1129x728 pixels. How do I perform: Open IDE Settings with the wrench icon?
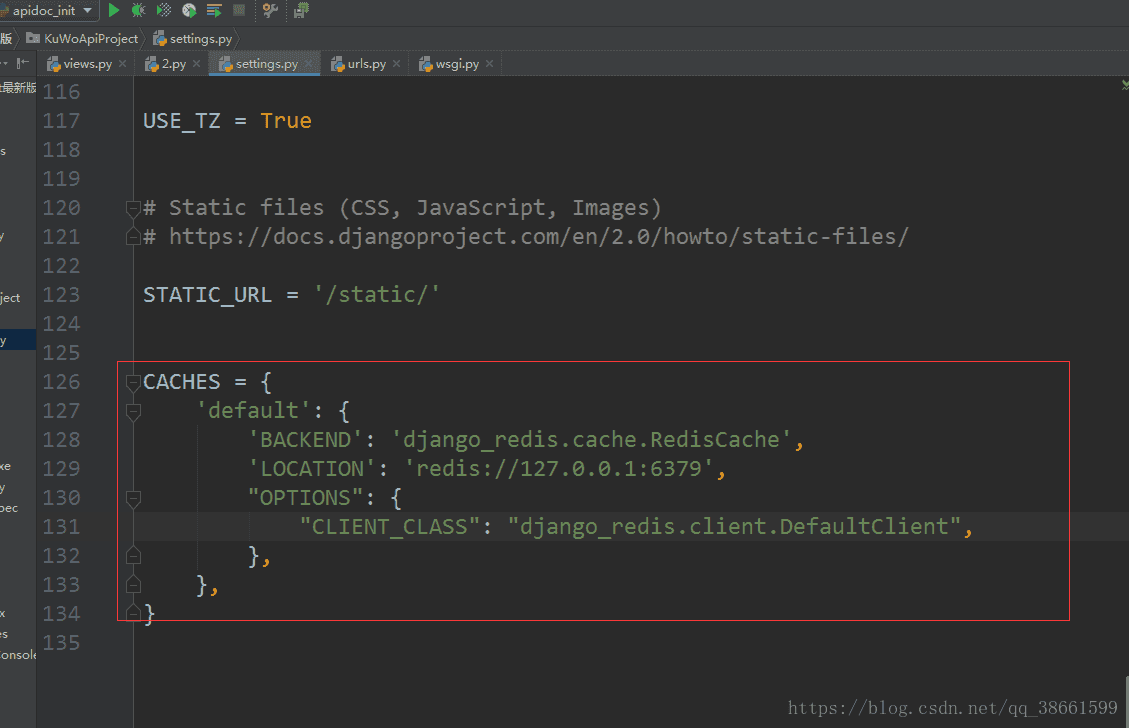click(270, 10)
